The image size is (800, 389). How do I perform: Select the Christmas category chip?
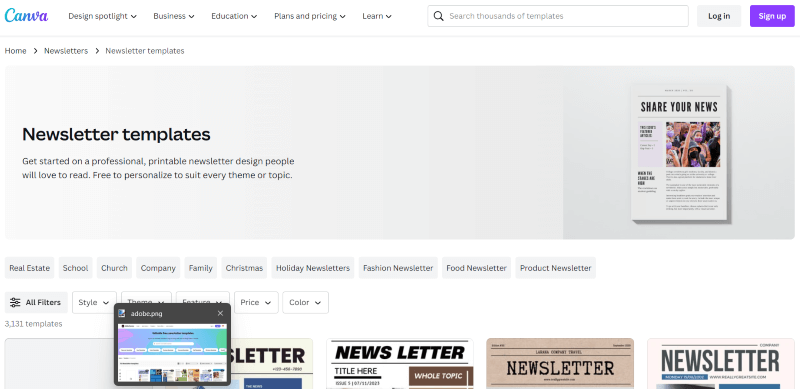coord(244,268)
